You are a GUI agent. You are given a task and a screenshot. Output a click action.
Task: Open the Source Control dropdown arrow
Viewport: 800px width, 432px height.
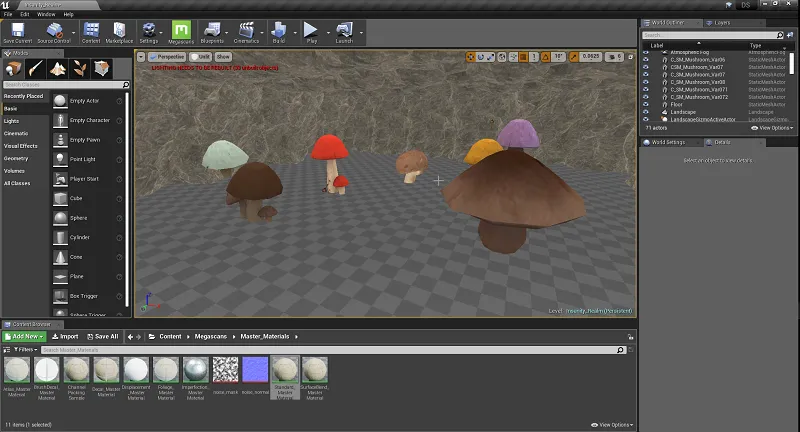[x=74, y=33]
